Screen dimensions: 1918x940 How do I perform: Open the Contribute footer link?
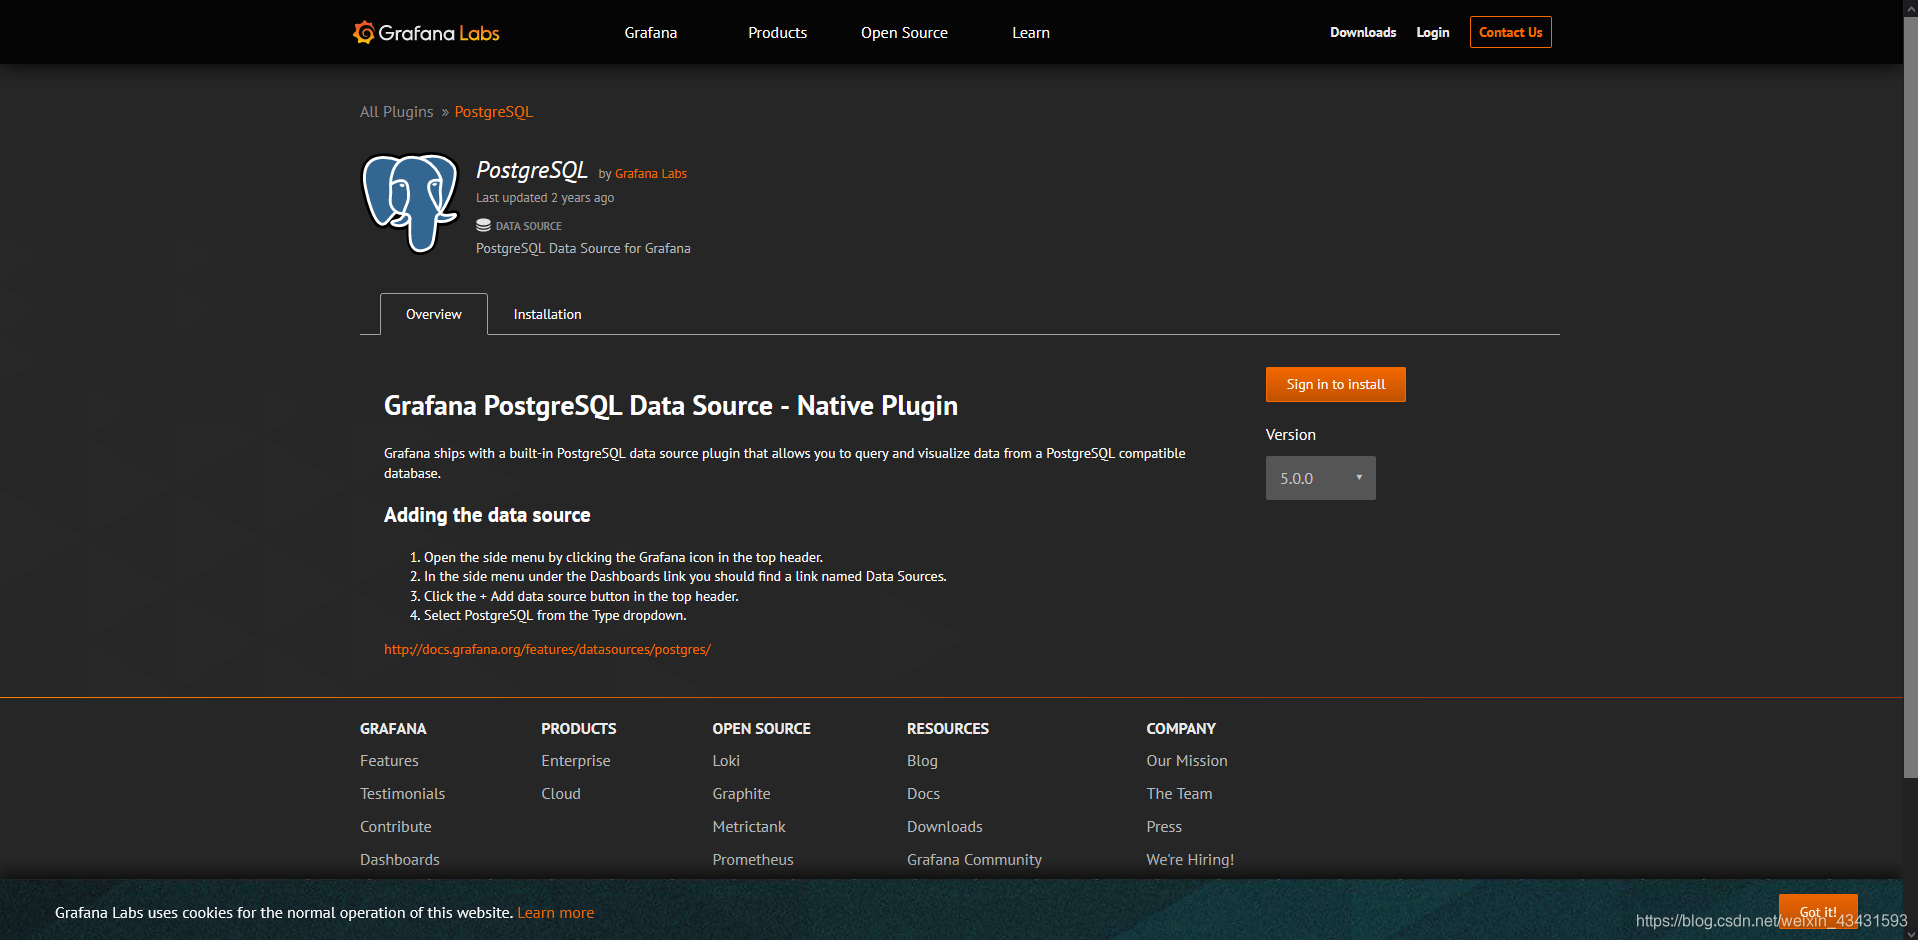(396, 827)
